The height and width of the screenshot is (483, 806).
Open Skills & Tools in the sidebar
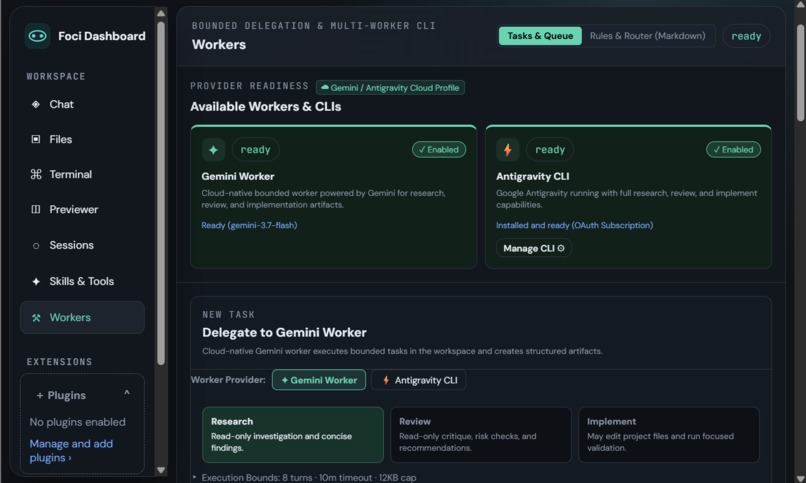(82, 281)
